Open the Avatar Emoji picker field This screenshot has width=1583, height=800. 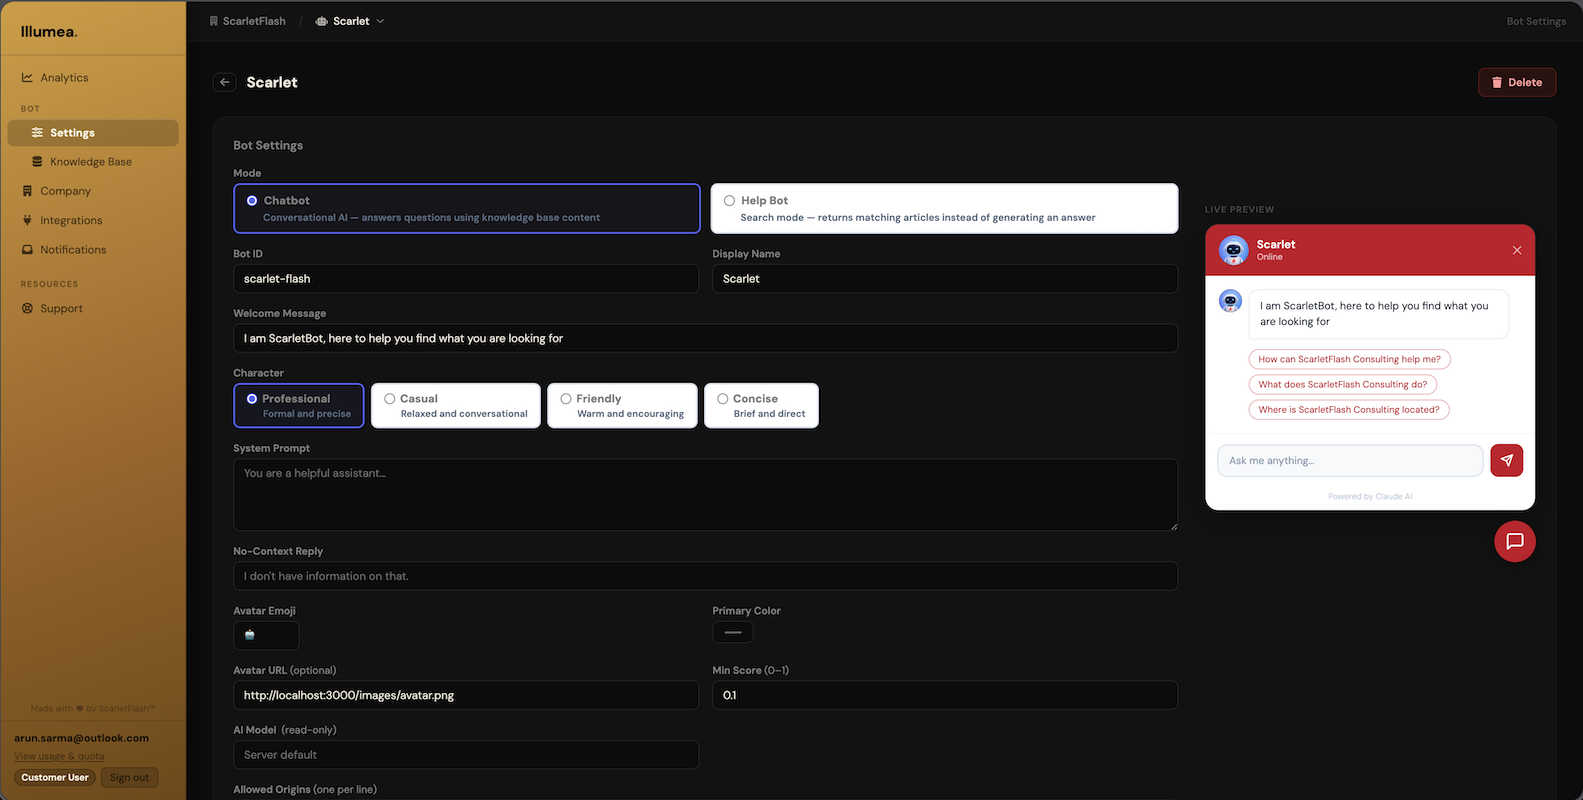(266, 635)
